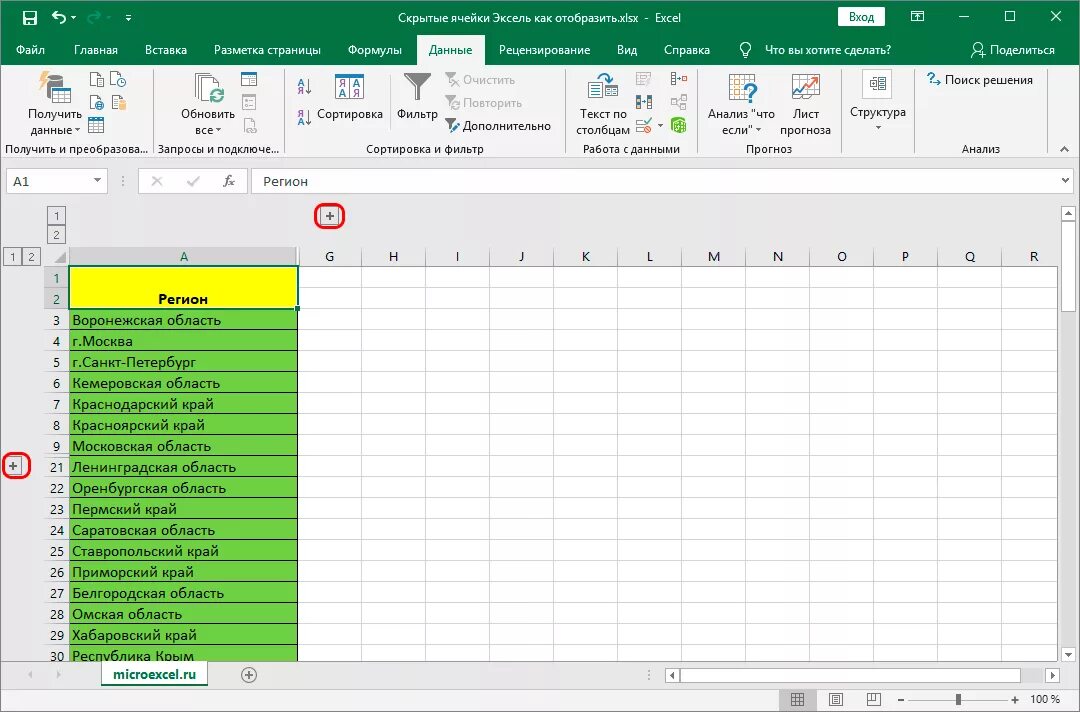This screenshot has width=1080, height=712.
Task: Click the Recent Sources clock icon
Action: (x=118, y=80)
